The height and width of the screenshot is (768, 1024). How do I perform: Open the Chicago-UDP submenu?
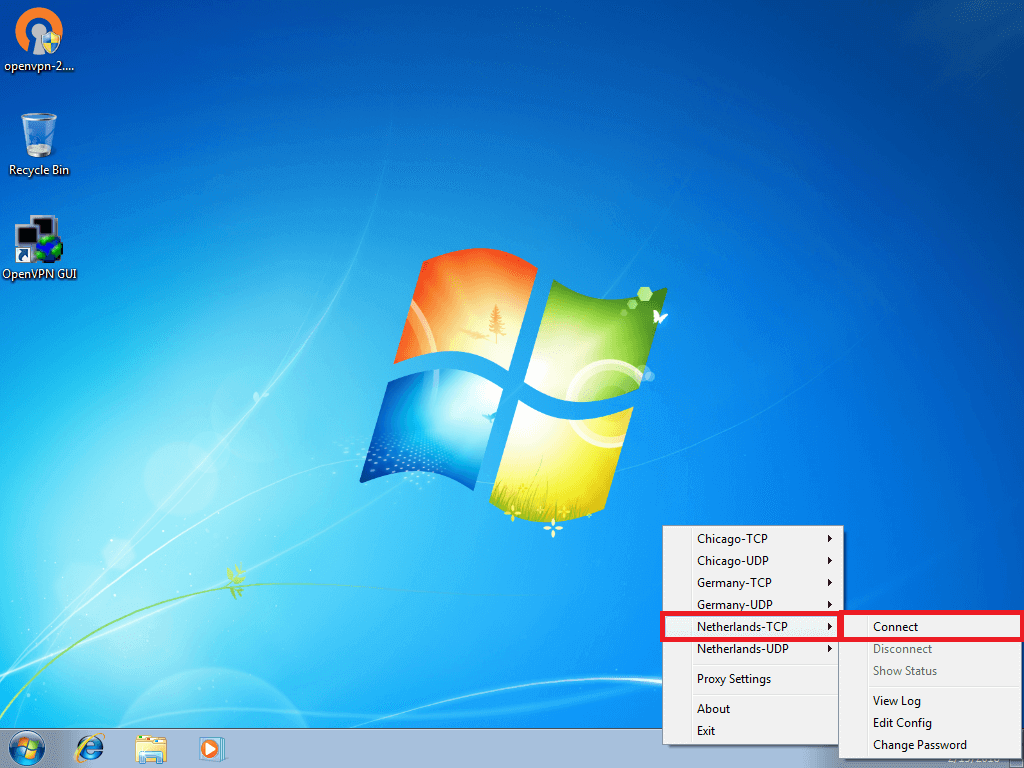click(753, 561)
